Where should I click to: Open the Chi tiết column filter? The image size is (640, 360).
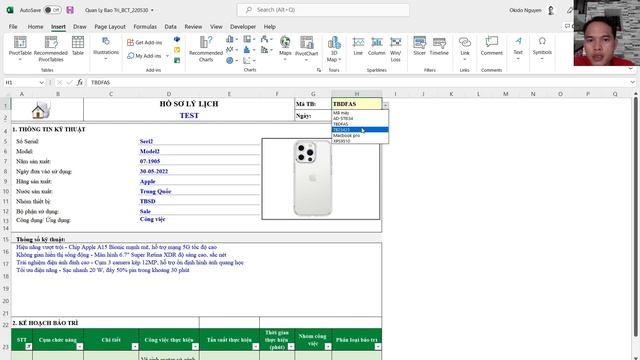135,347
